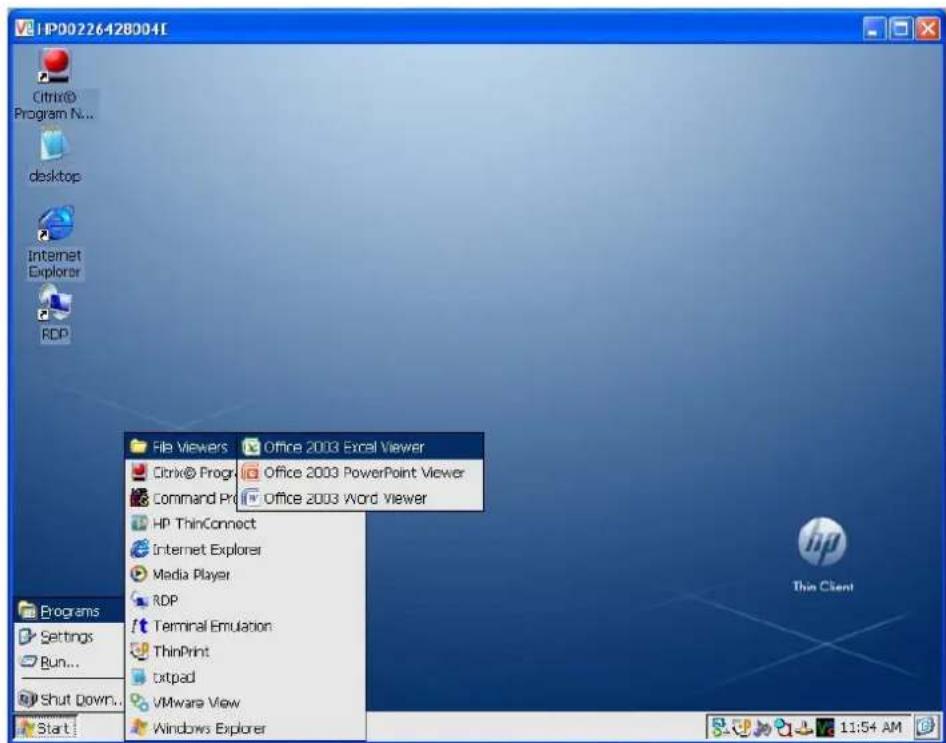
Task: Choose Programs in the Start menu
Action: (69, 611)
